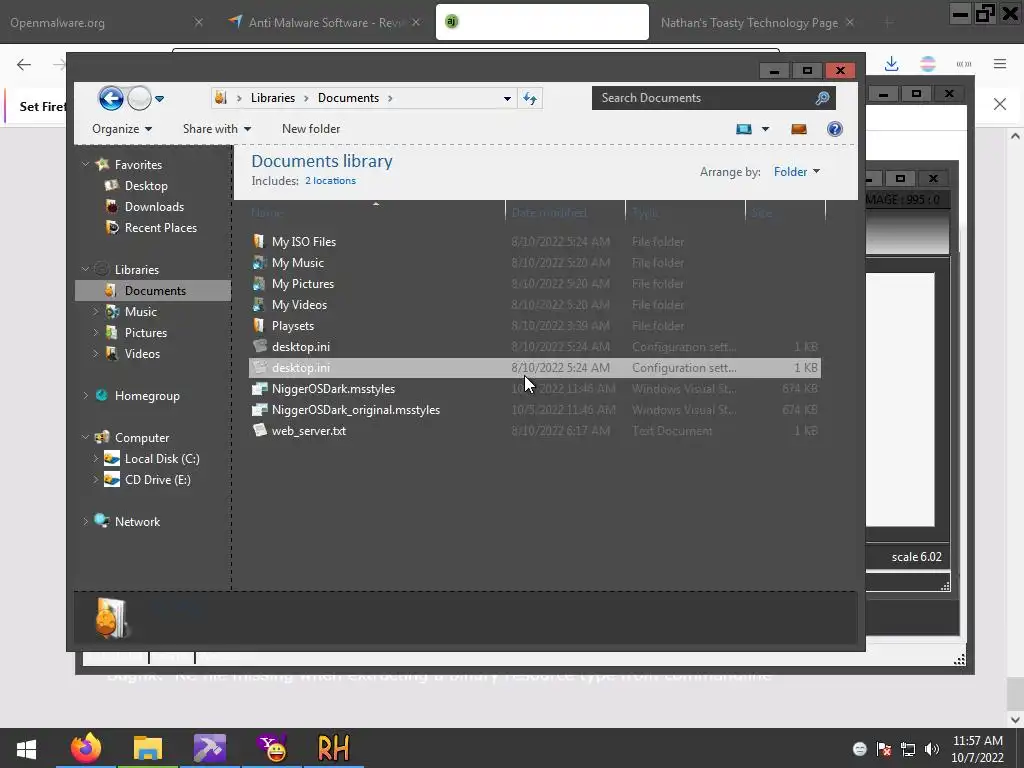Viewport: 1024px width, 768px height.
Task: Click Explorer's greyed-out Forward arrow button
Action: [138, 99]
